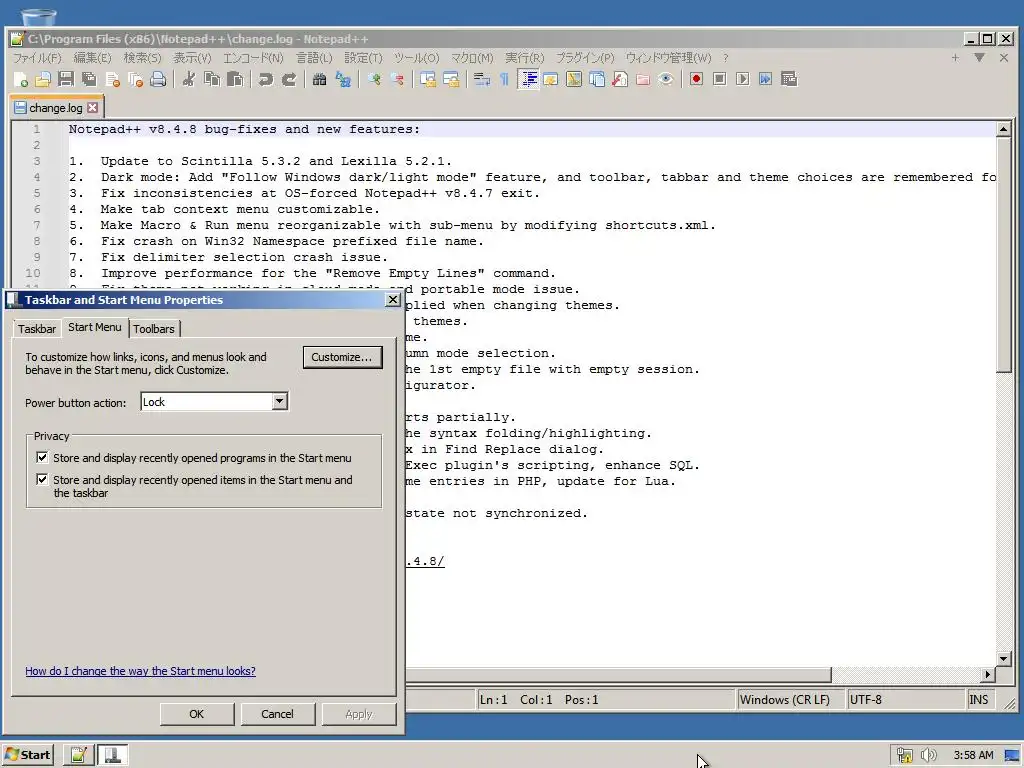This screenshot has width=1024, height=768.
Task: Select the change.log document tab
Action: pyautogui.click(x=56, y=108)
